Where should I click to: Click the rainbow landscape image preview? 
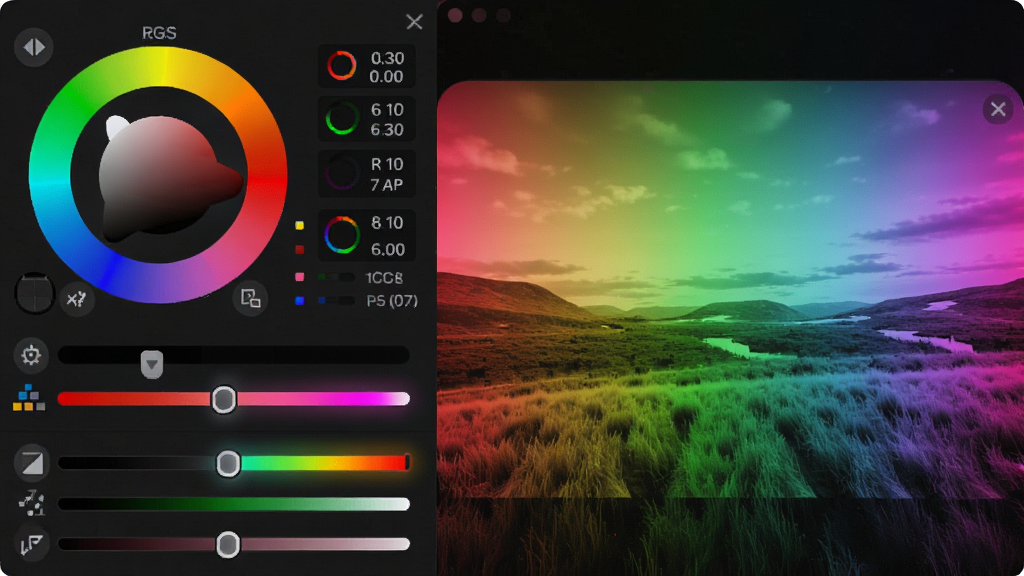[730, 289]
